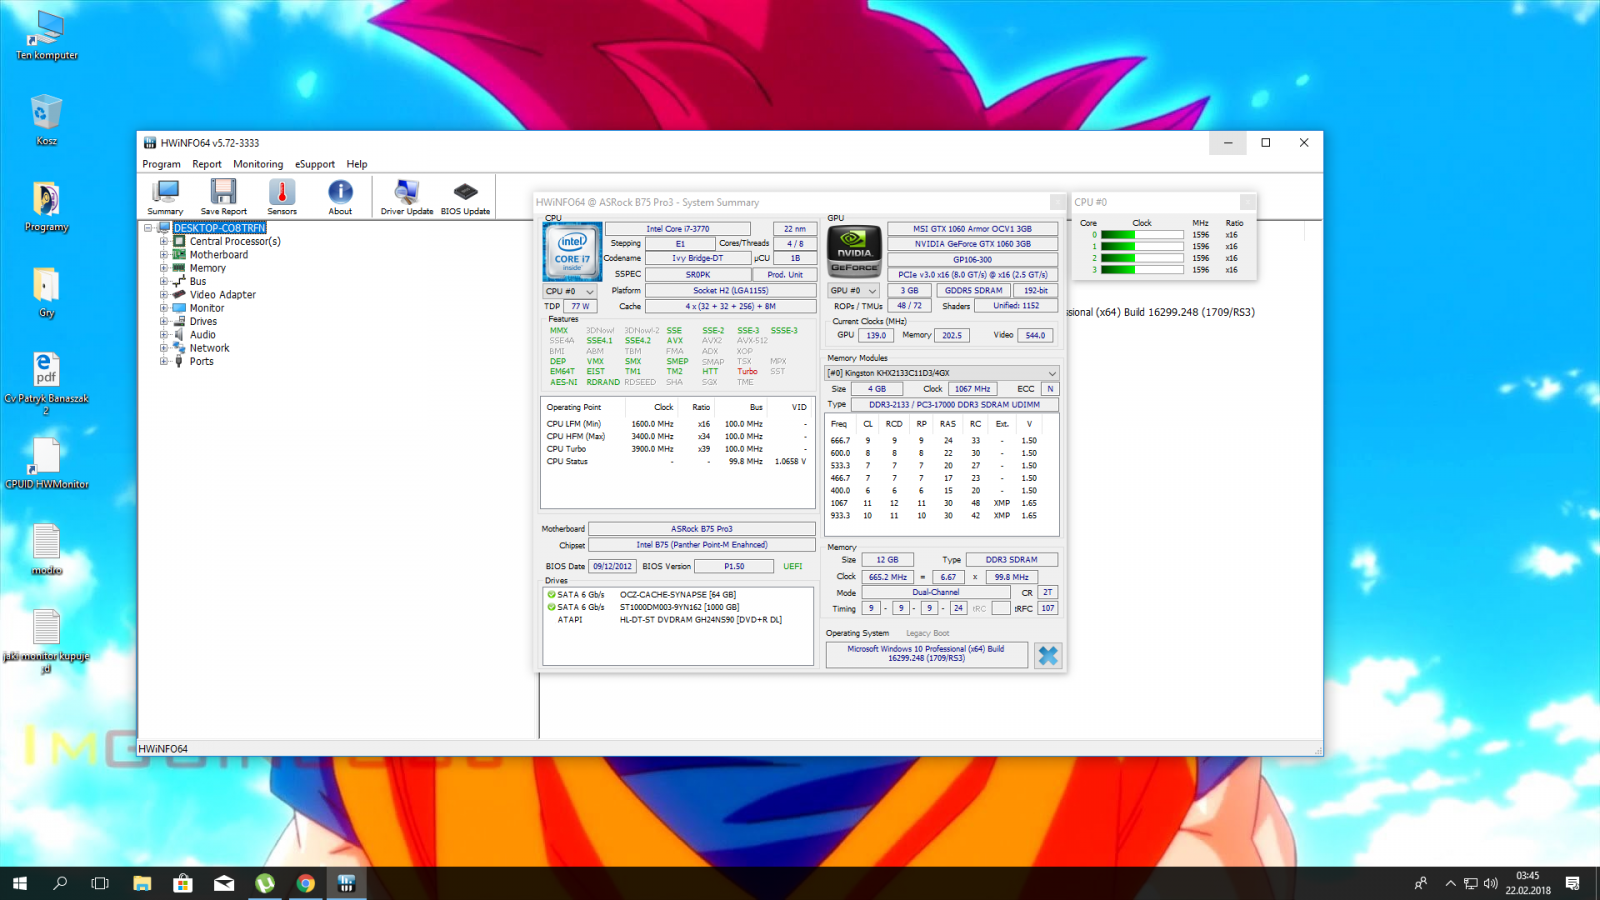Image resolution: width=1600 pixels, height=900 pixels.
Task: Open the Program menu
Action: [x=161, y=164]
